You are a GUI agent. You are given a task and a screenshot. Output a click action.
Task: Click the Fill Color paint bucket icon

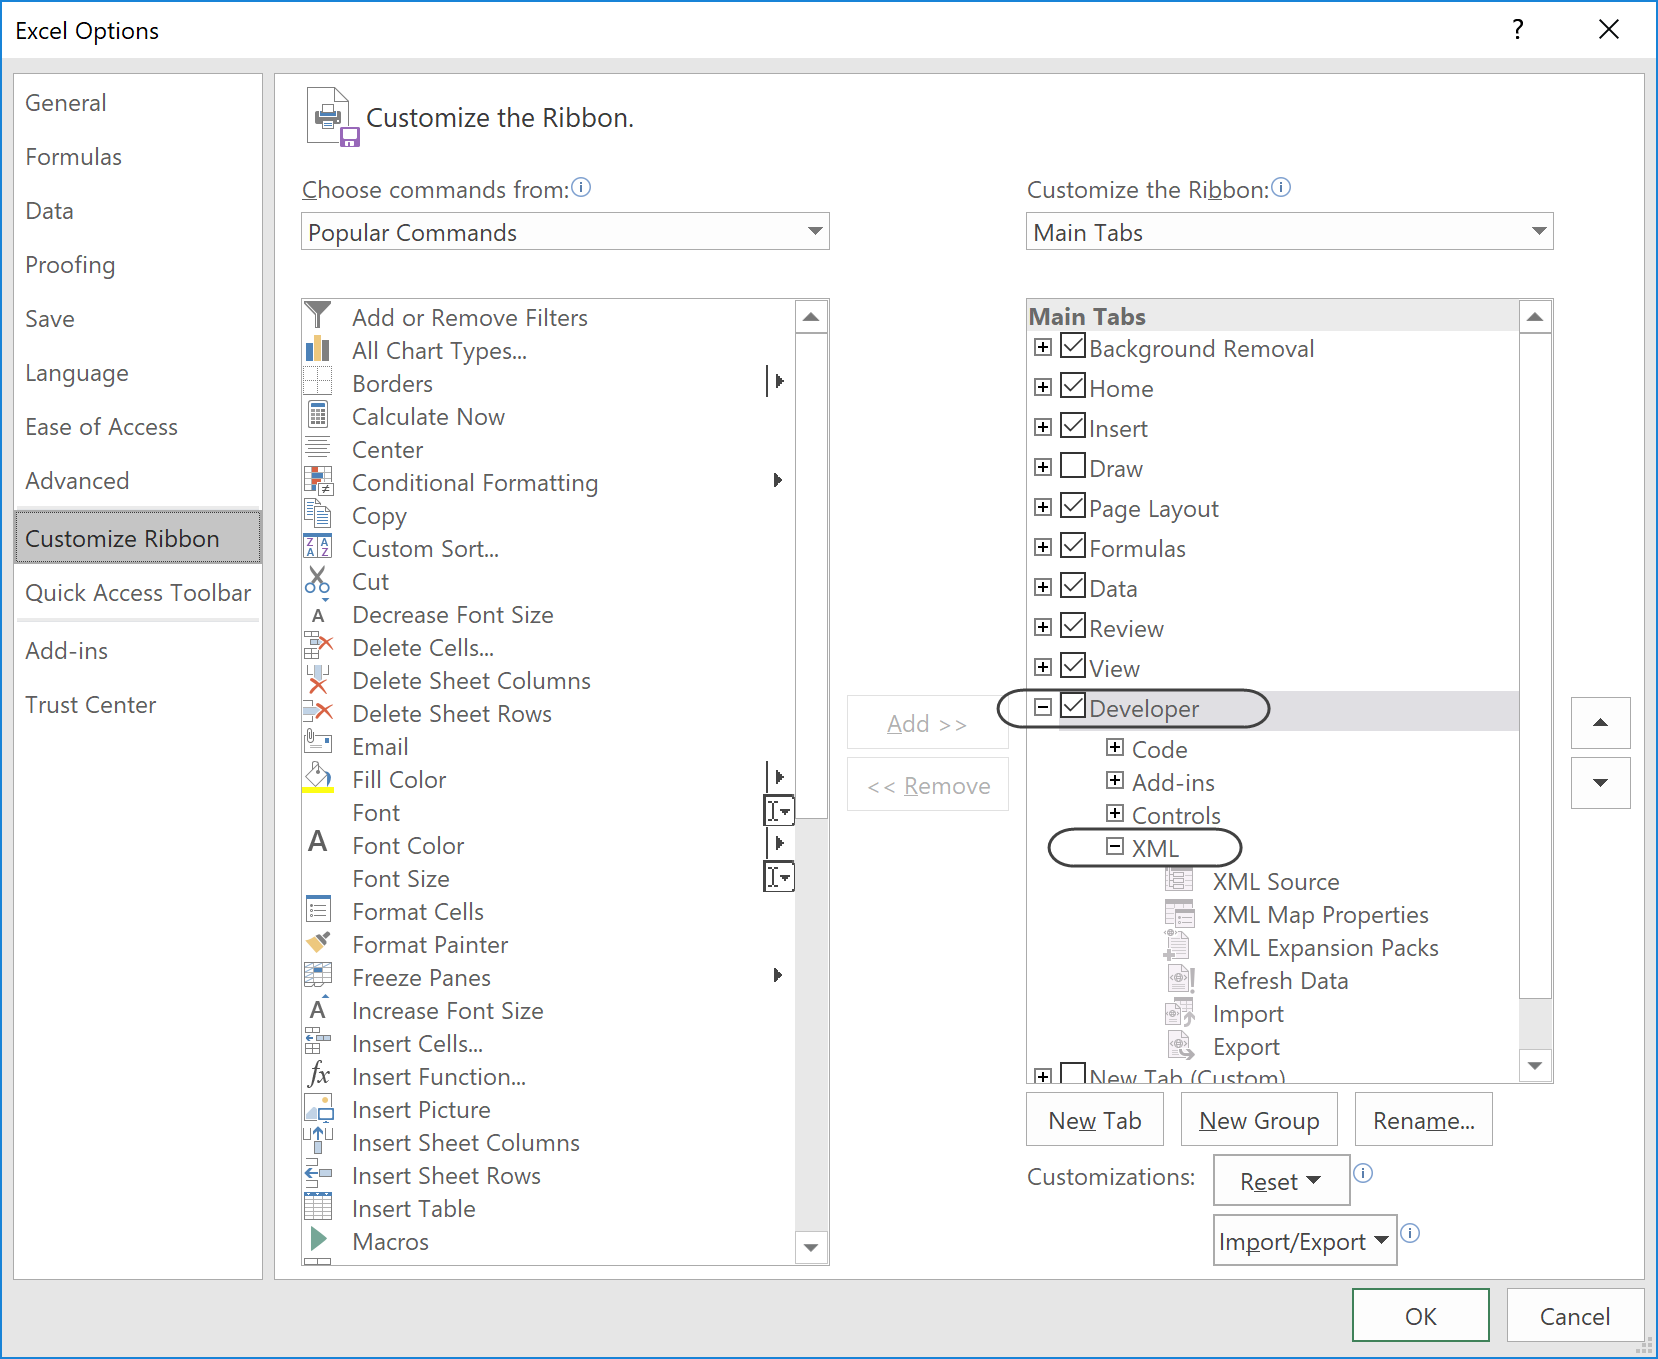tap(317, 778)
